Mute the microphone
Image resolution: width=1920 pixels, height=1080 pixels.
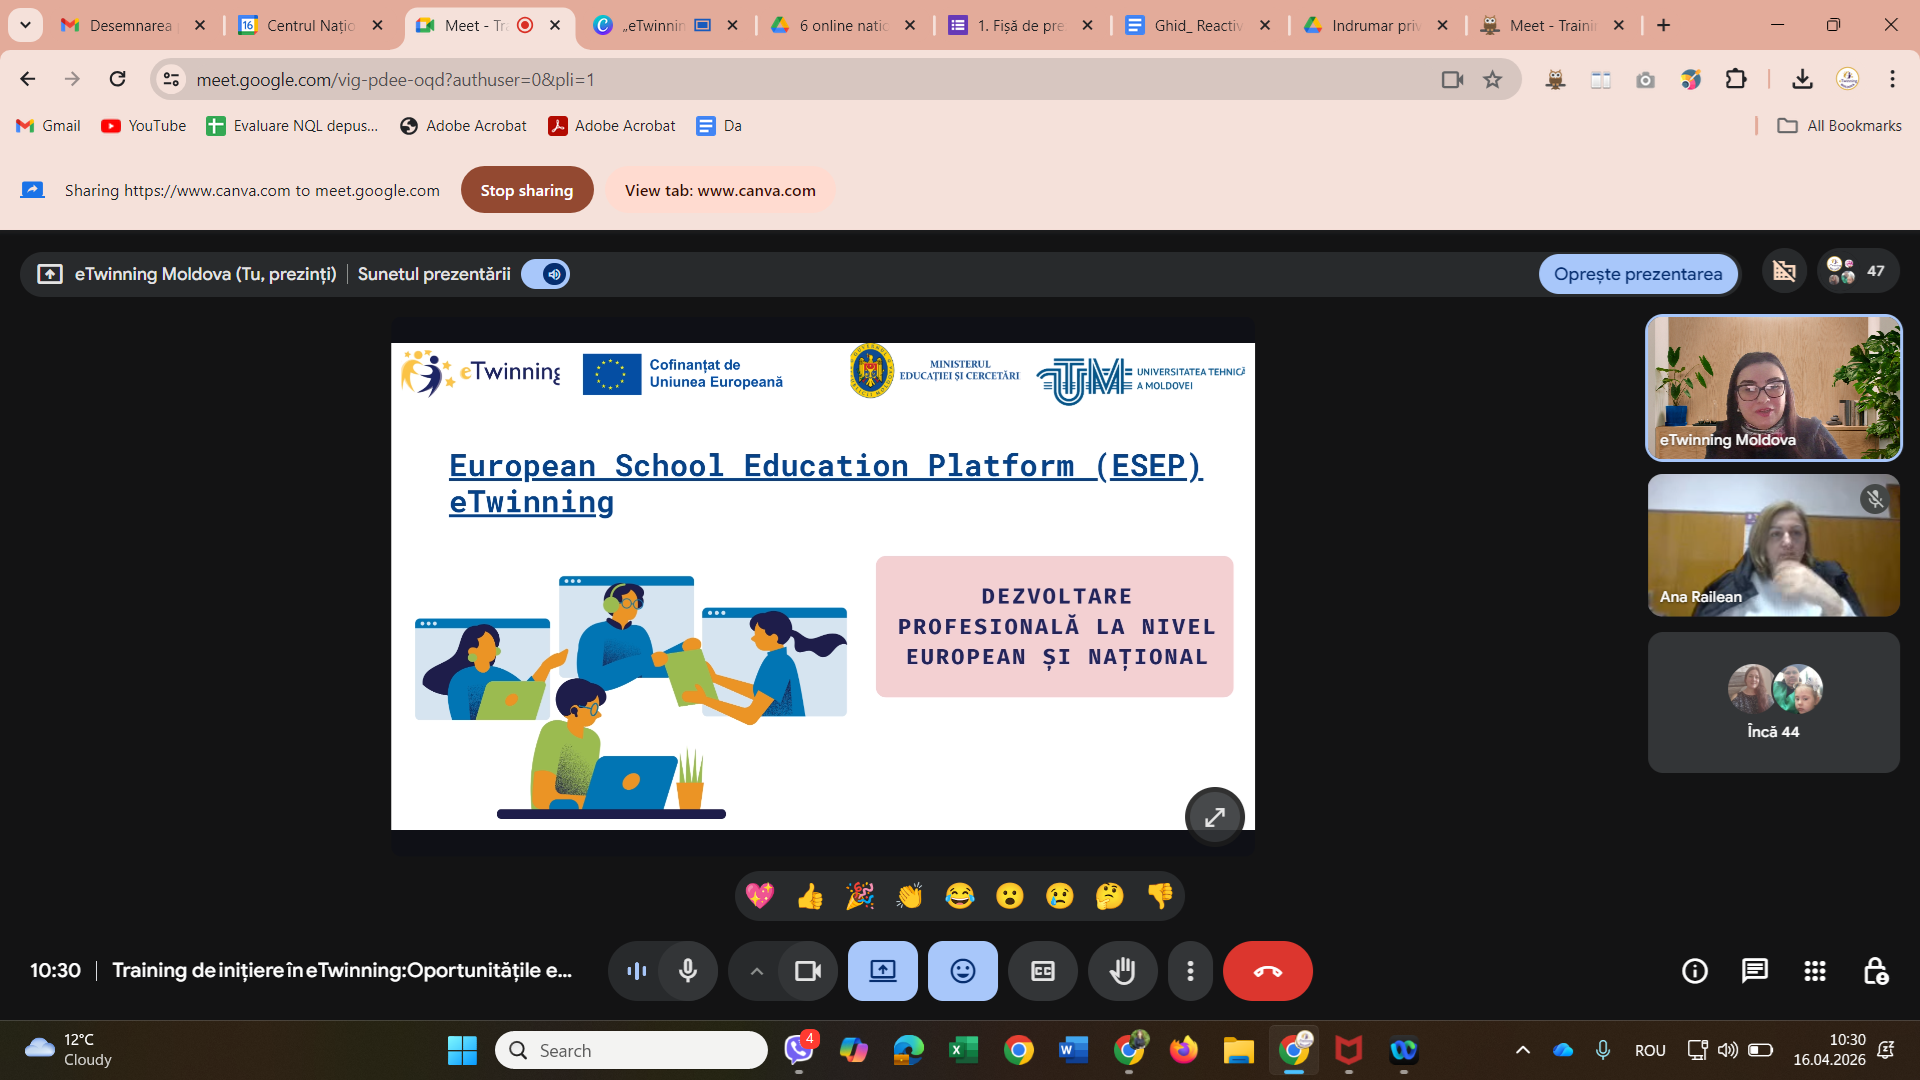[688, 971]
